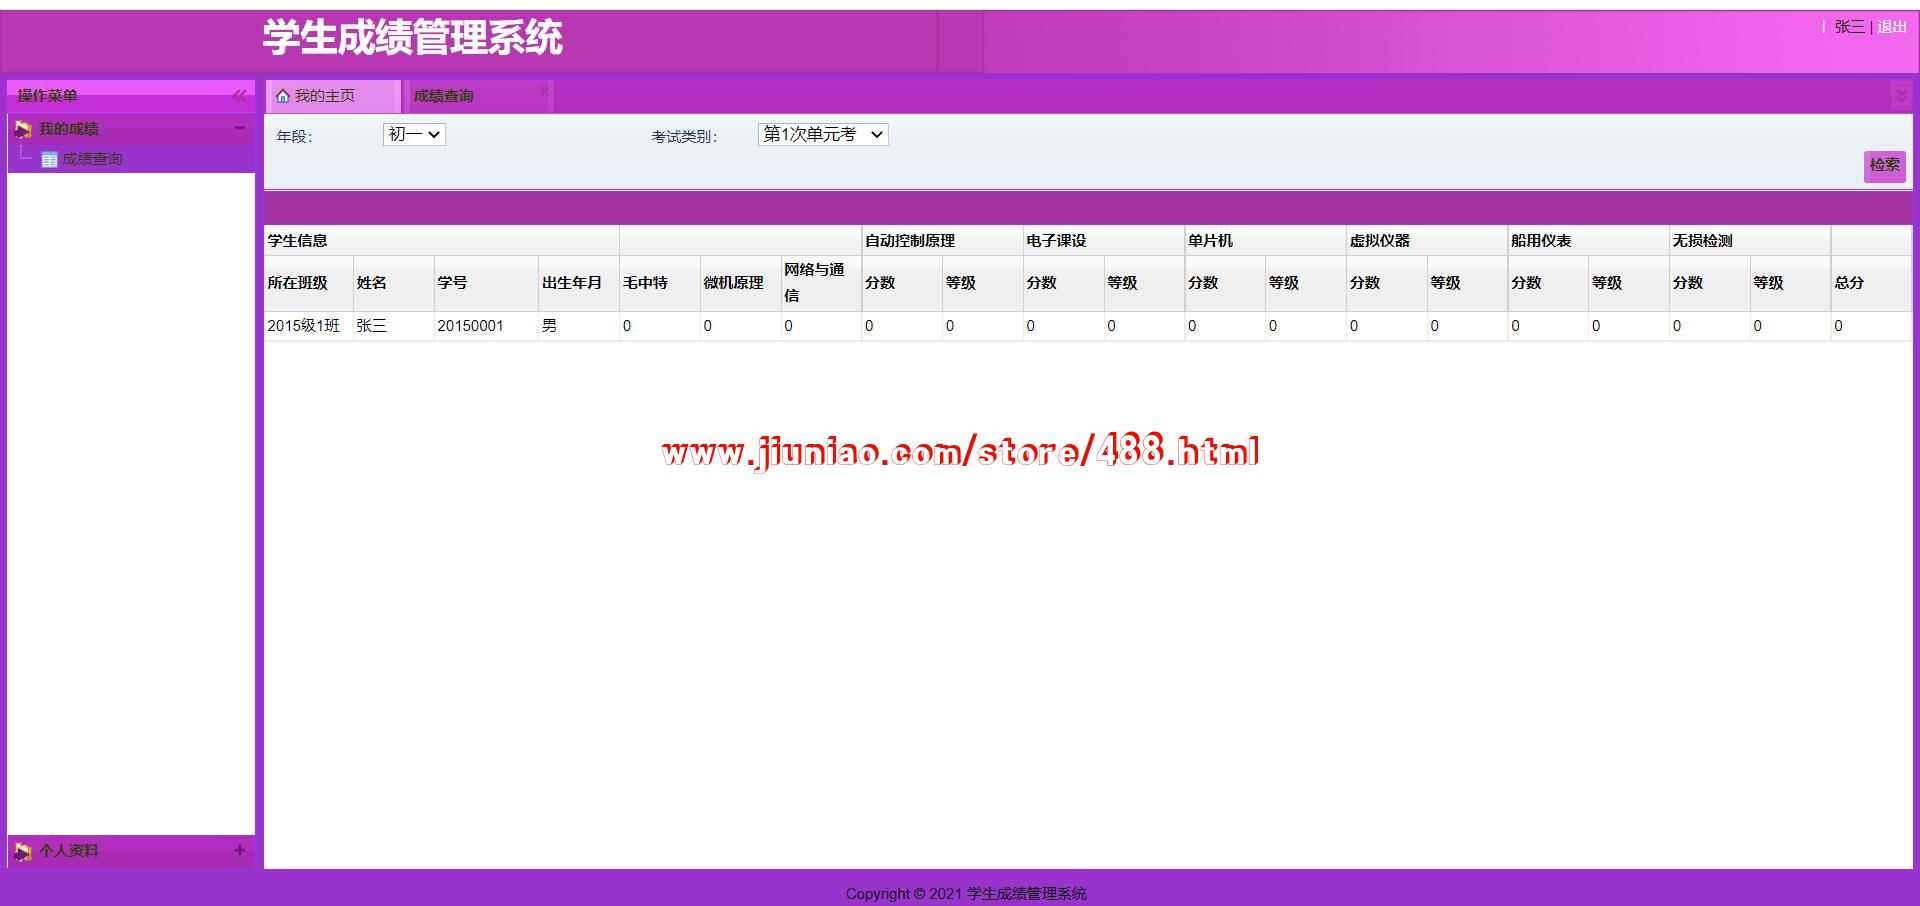This screenshot has height=906, width=1920.
Task: Open the tab bar overflow arrow
Action: click(x=1901, y=96)
